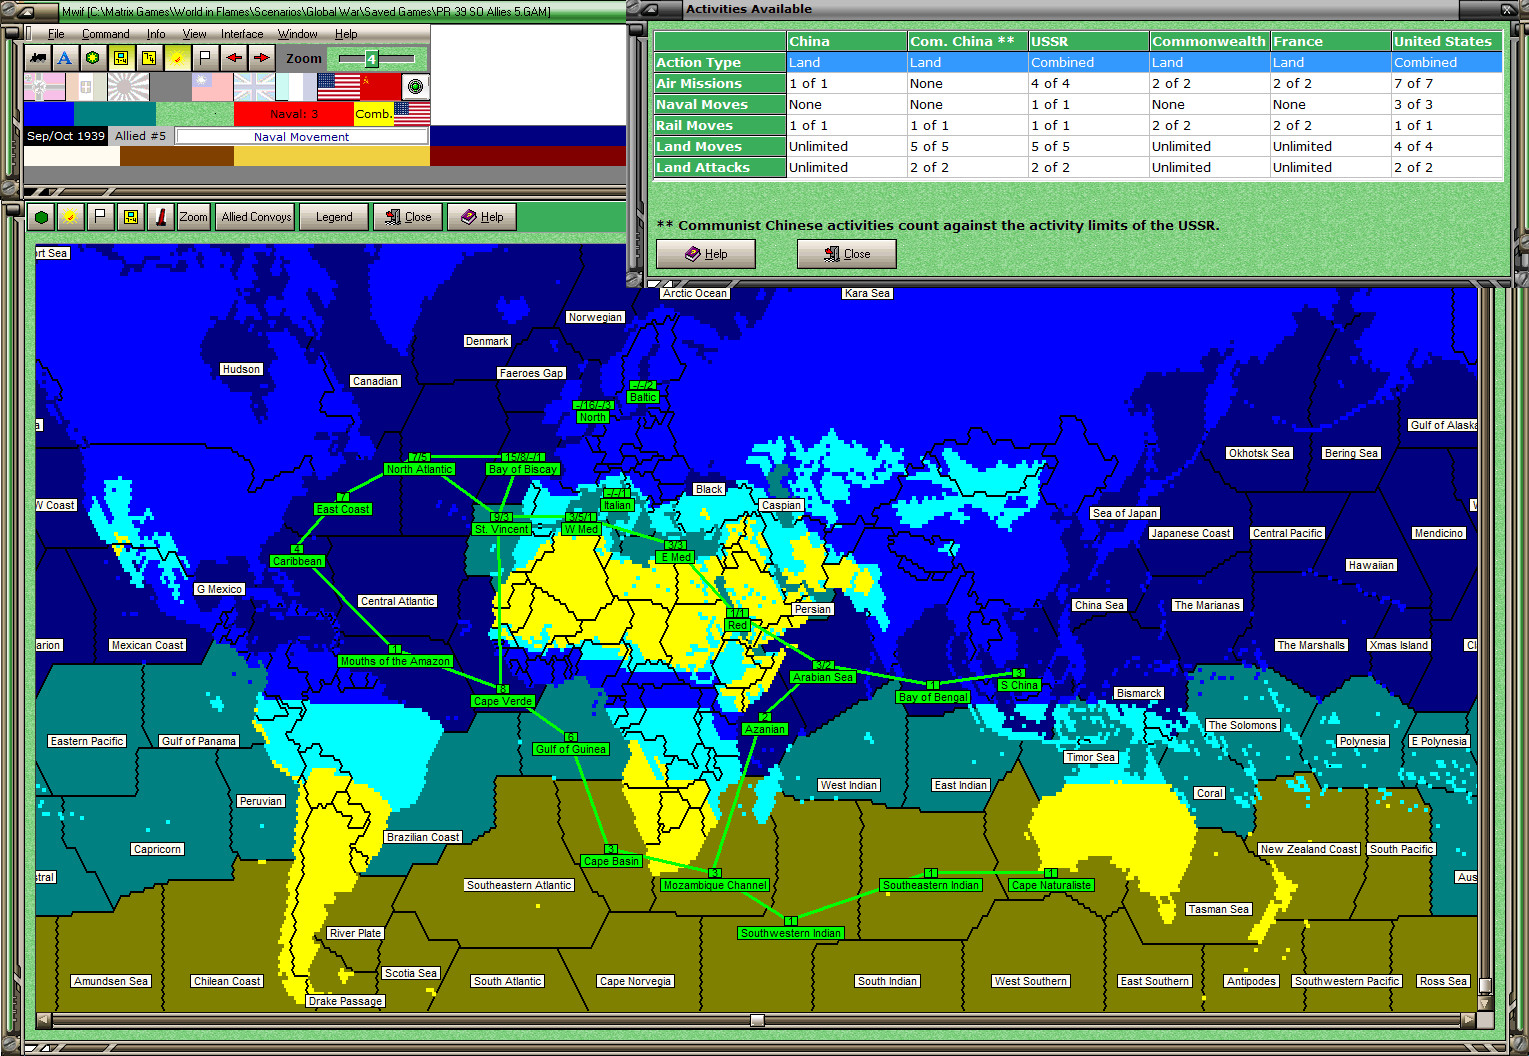
Task: Click the 'Bay of Biscay' convoy label
Action: click(523, 469)
